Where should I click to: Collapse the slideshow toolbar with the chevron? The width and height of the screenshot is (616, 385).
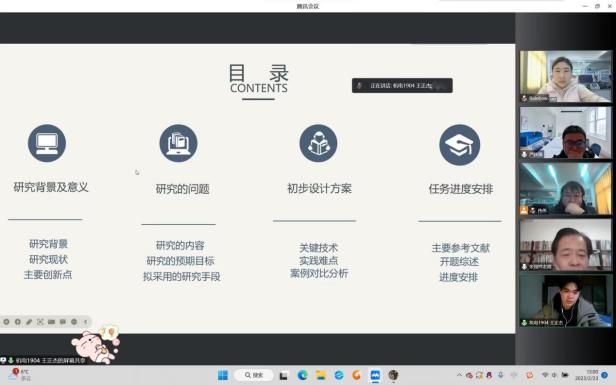pos(85,322)
